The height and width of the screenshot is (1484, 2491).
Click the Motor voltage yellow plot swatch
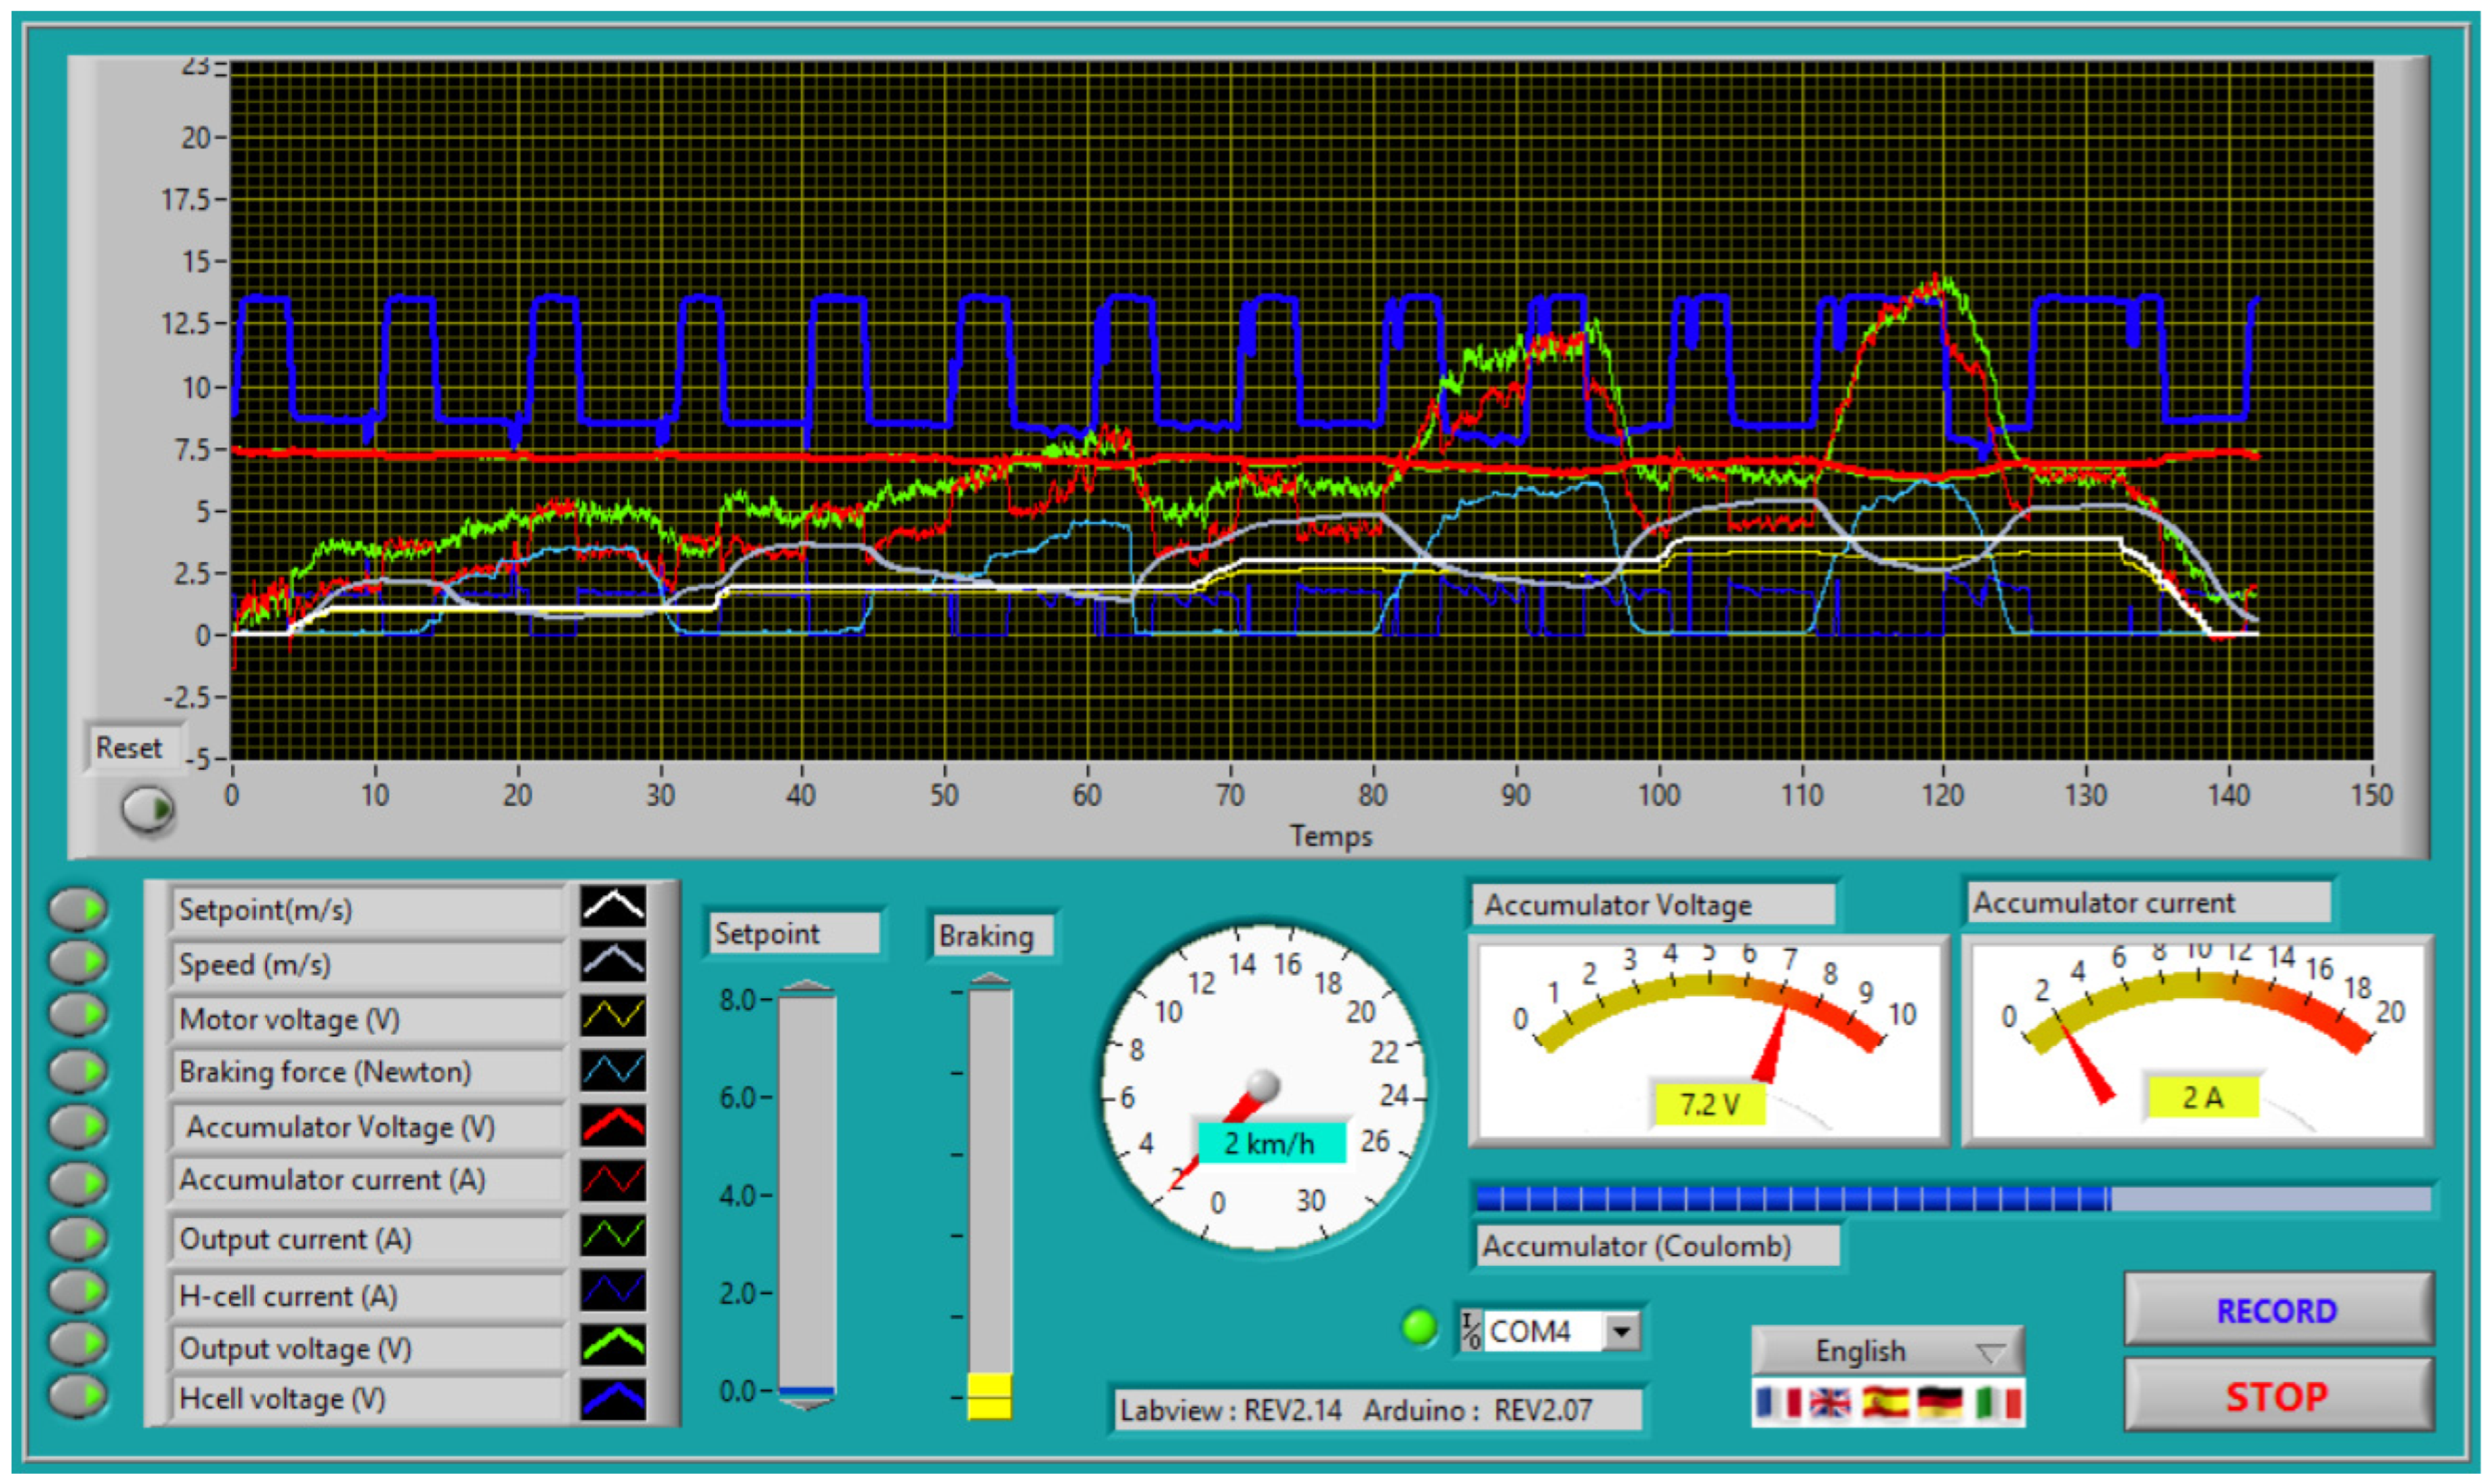point(614,1017)
